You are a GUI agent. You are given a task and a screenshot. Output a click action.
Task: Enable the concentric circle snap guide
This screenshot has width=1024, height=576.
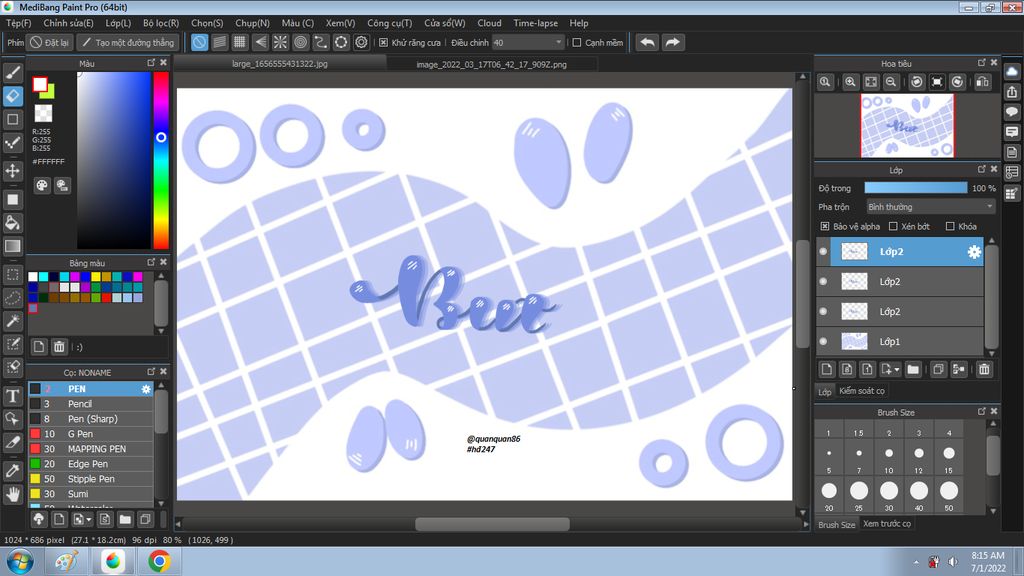click(x=300, y=42)
